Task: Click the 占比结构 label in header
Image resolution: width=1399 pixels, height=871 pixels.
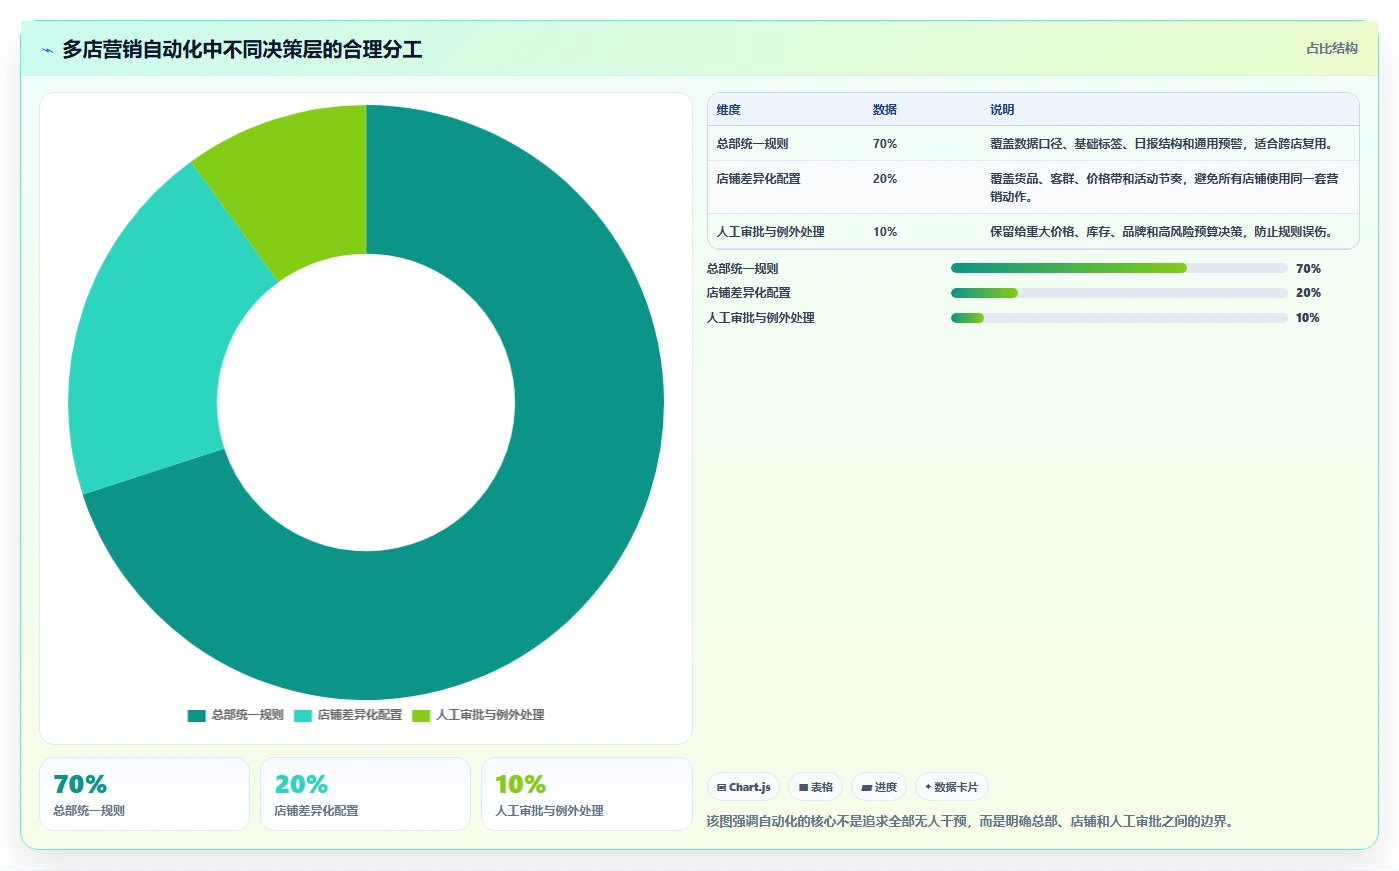Action: pyautogui.click(x=1332, y=48)
